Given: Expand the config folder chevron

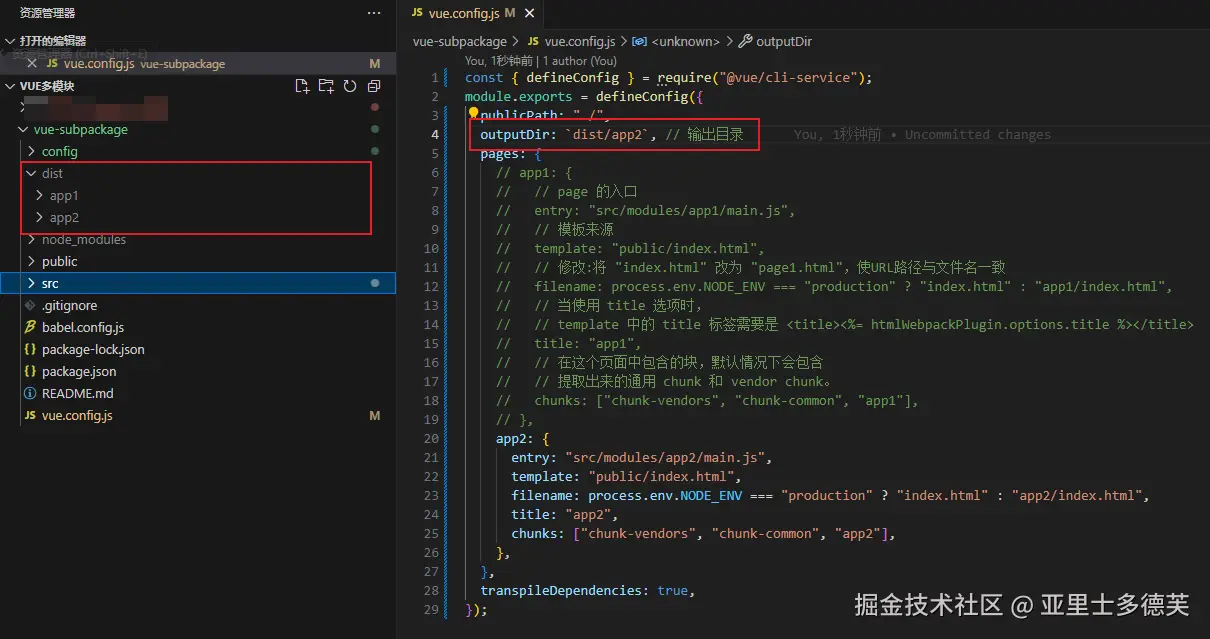Looking at the screenshot, I should (32, 151).
